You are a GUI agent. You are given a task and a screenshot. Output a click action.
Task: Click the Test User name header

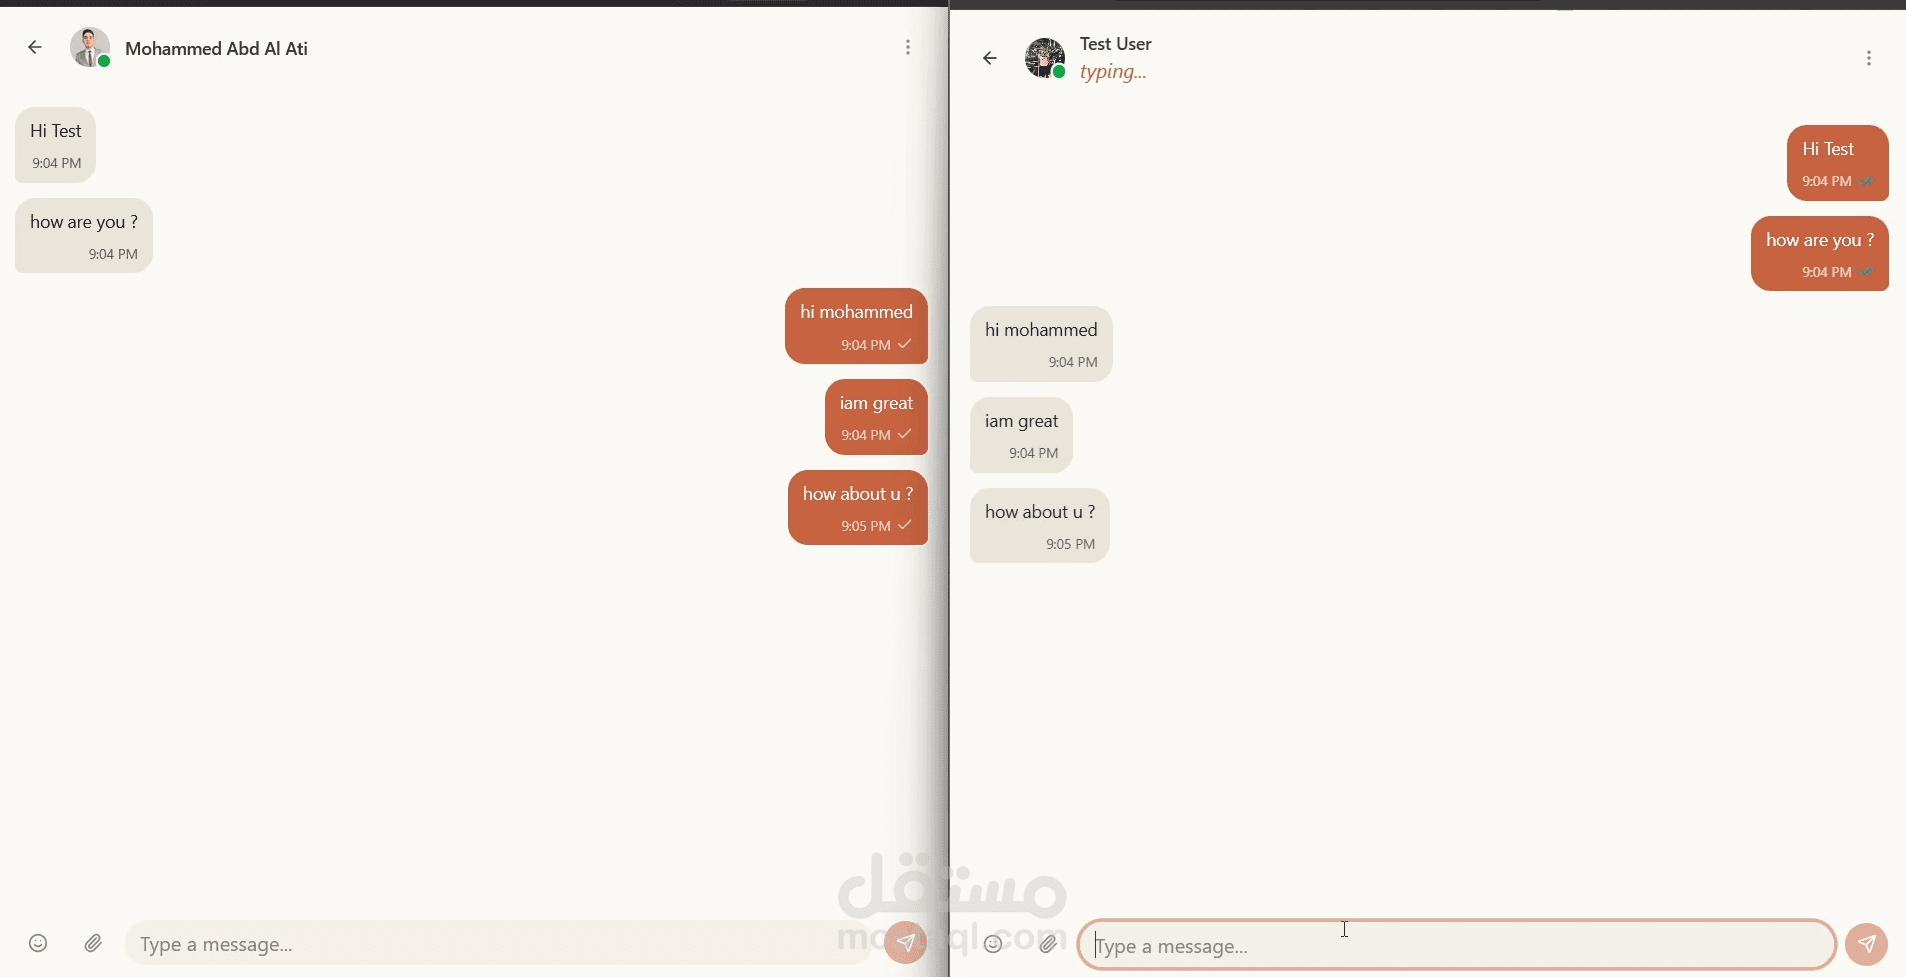pos(1116,44)
